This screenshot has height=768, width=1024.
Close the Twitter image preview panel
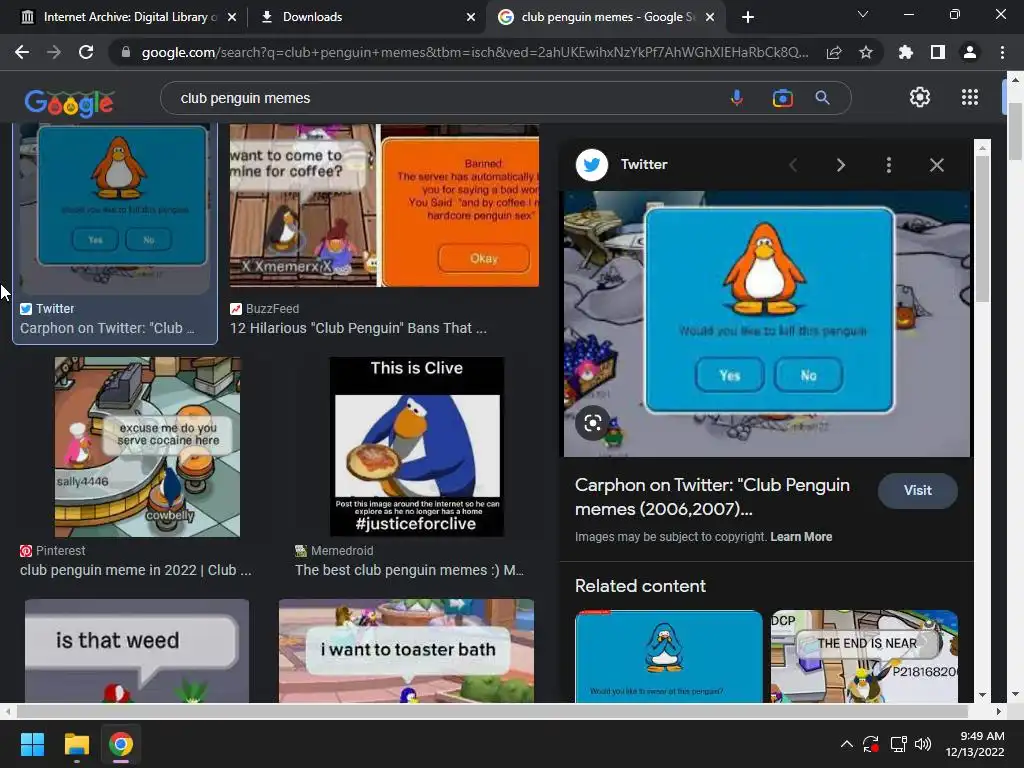[x=936, y=165]
